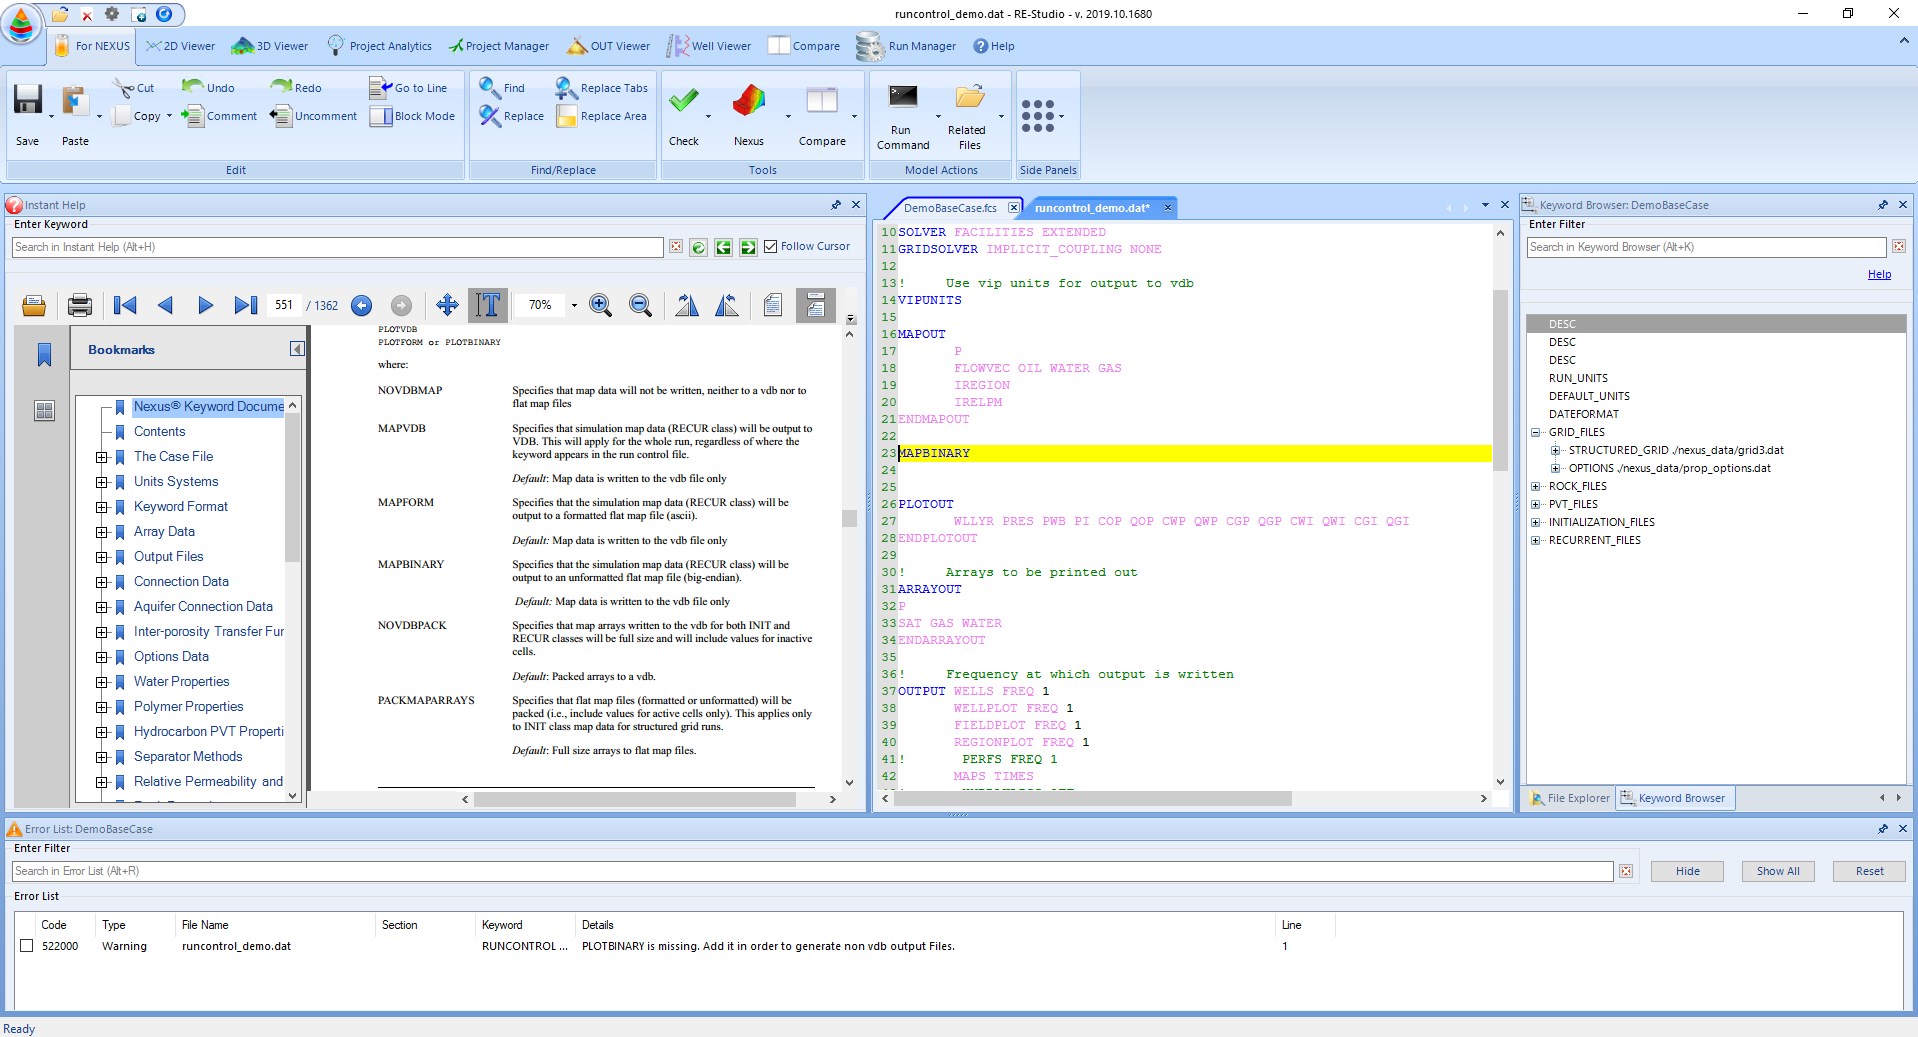Switch to DemoBaseCase.fcs document tab
Image resolution: width=1918 pixels, height=1037 pixels.
pyautogui.click(x=950, y=208)
